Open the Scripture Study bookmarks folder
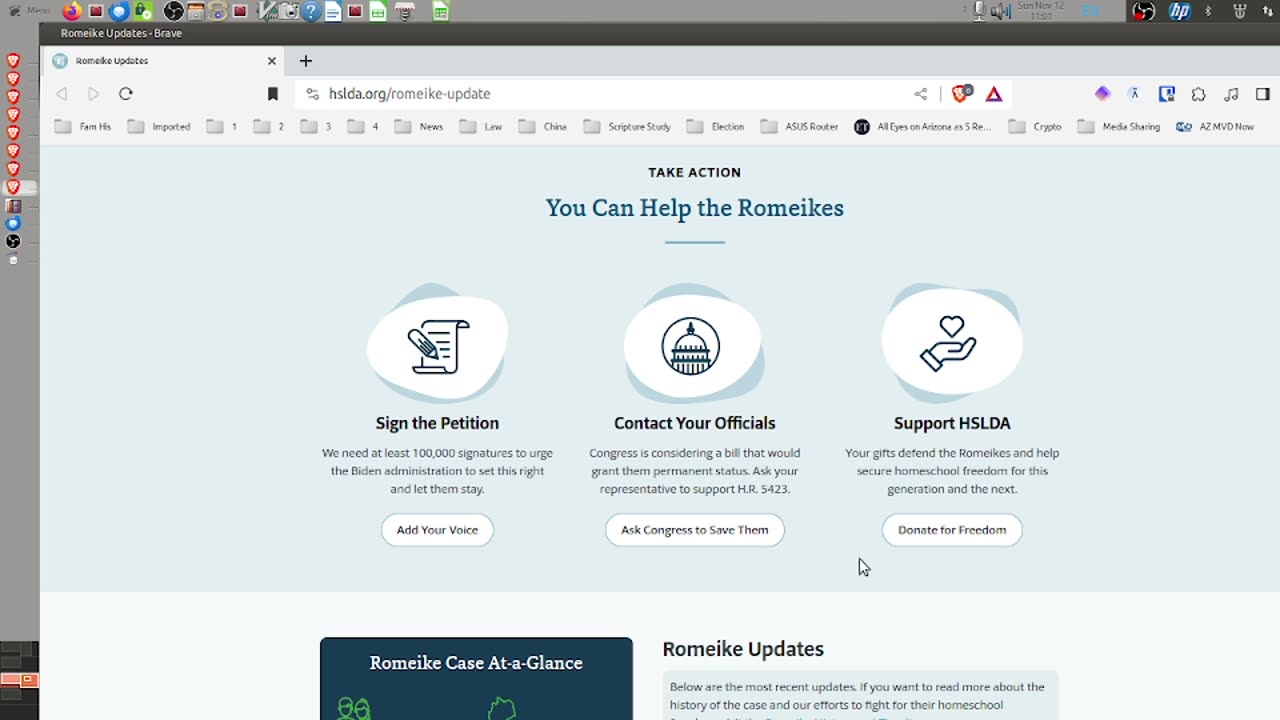 [627, 126]
